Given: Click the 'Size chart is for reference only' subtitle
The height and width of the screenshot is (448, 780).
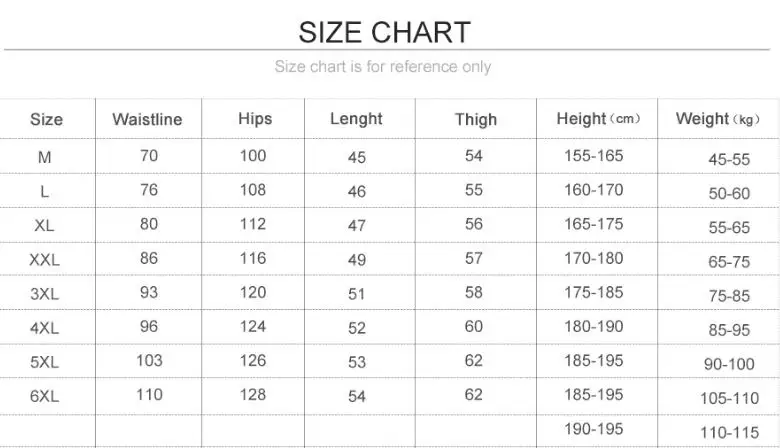Looking at the screenshot, I should pos(383,67).
